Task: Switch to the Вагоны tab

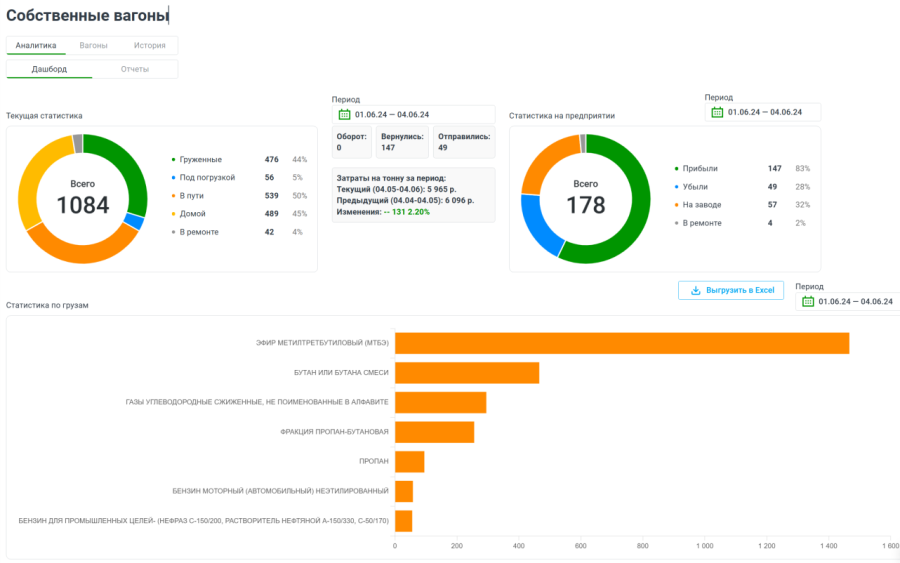Action: [x=93, y=45]
